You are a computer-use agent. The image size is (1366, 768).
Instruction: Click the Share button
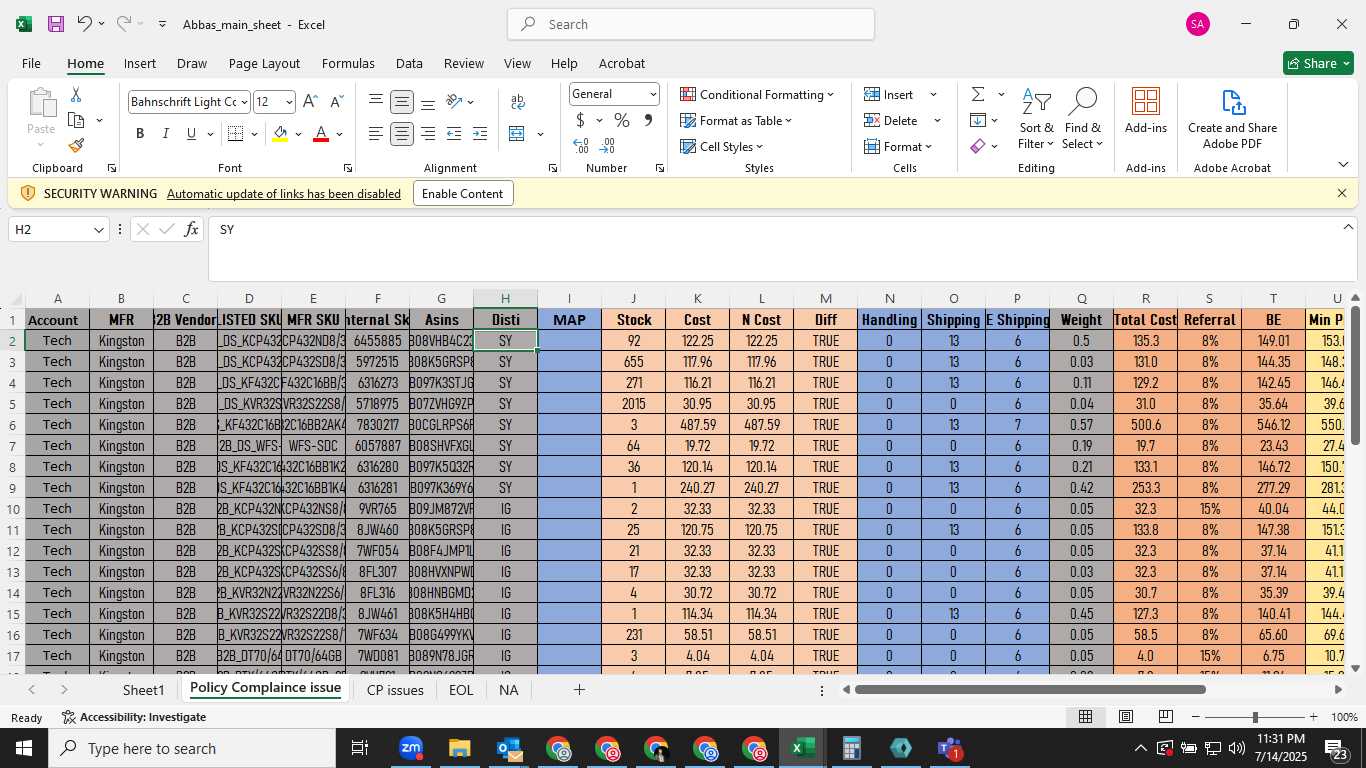pyautogui.click(x=1318, y=63)
